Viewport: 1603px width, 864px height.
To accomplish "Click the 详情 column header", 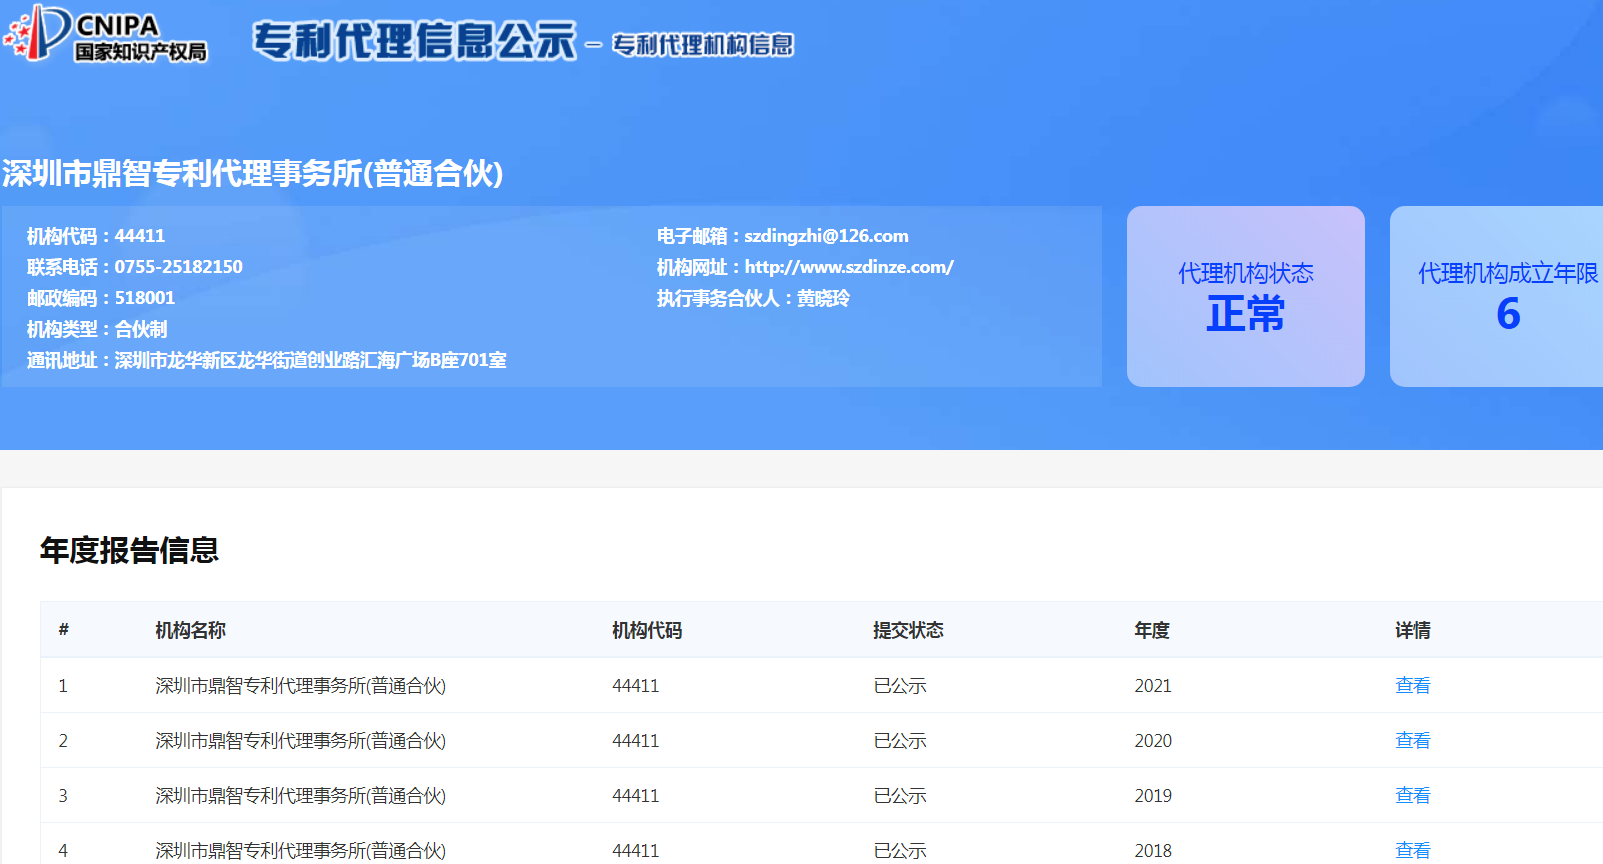I will (1412, 630).
